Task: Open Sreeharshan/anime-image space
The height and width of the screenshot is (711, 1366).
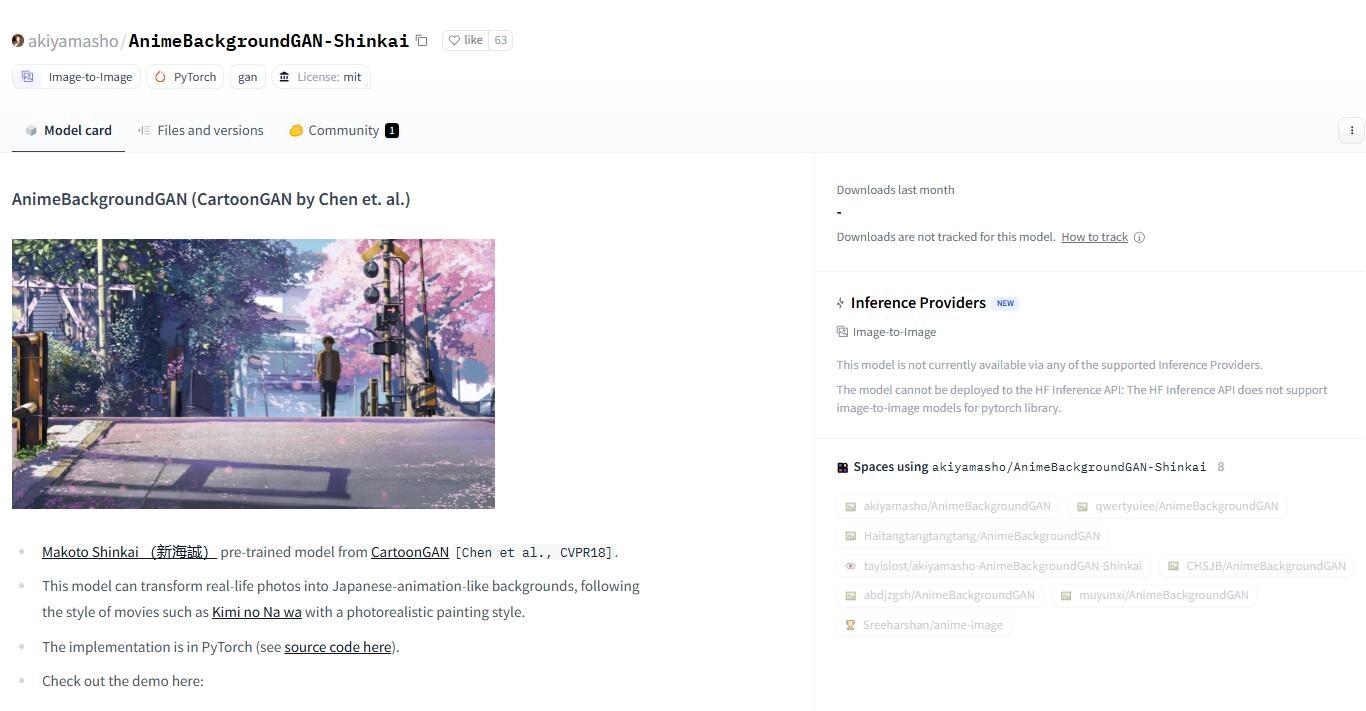Action: (x=924, y=625)
